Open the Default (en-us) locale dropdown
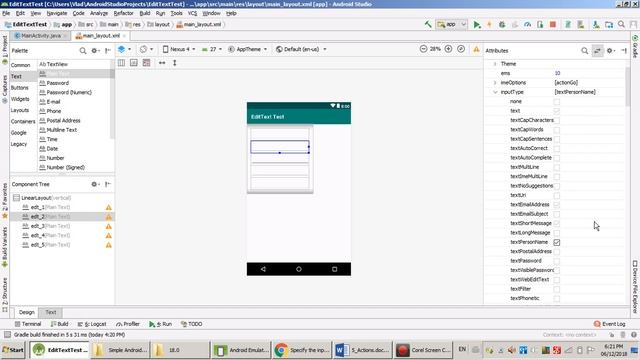640x360 pixels. pos(301,49)
